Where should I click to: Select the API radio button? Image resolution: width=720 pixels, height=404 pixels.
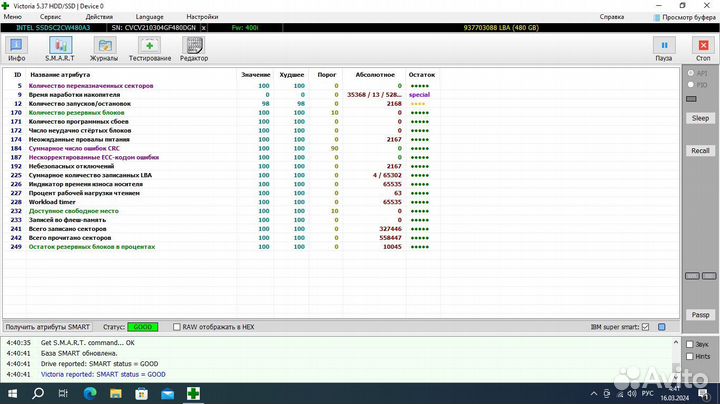689,74
